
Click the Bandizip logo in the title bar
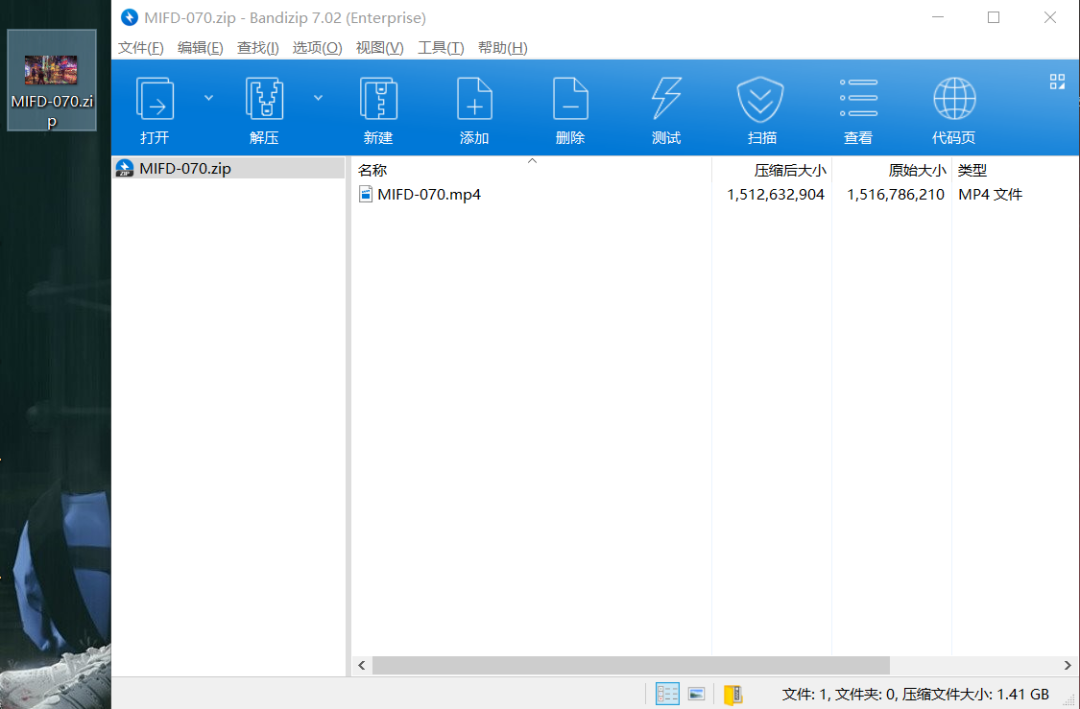(129, 17)
